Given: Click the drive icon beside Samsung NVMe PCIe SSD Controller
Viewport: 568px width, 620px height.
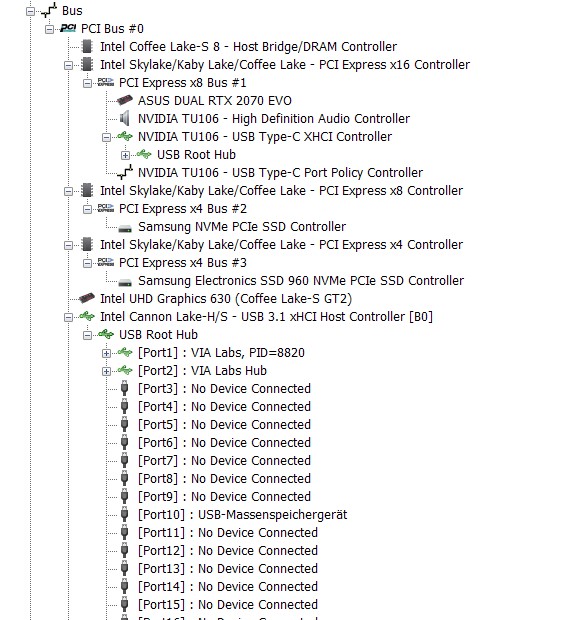Looking at the screenshot, I should pyautogui.click(x=125, y=228).
